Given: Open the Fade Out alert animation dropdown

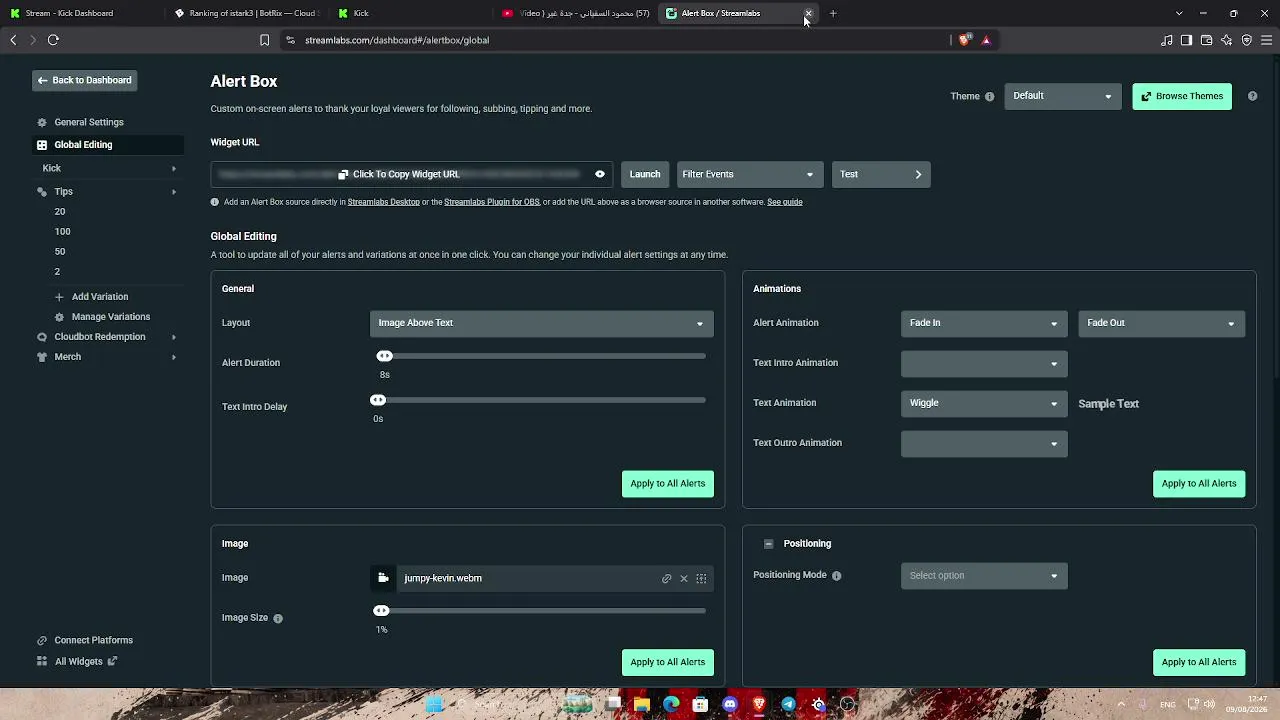Looking at the screenshot, I should click(1161, 323).
